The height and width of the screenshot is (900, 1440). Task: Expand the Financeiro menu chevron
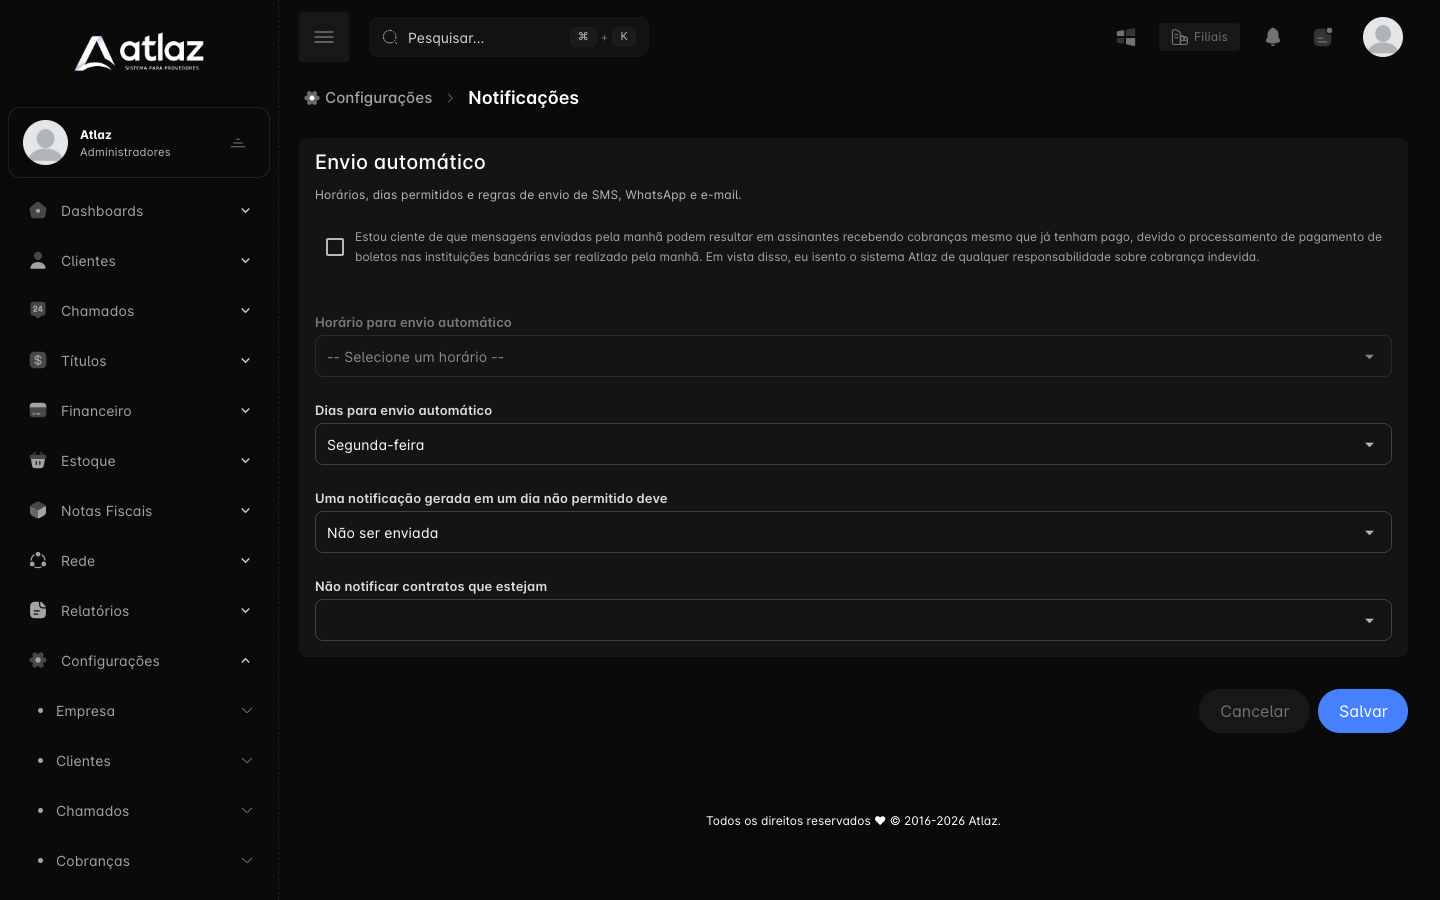[x=245, y=410]
